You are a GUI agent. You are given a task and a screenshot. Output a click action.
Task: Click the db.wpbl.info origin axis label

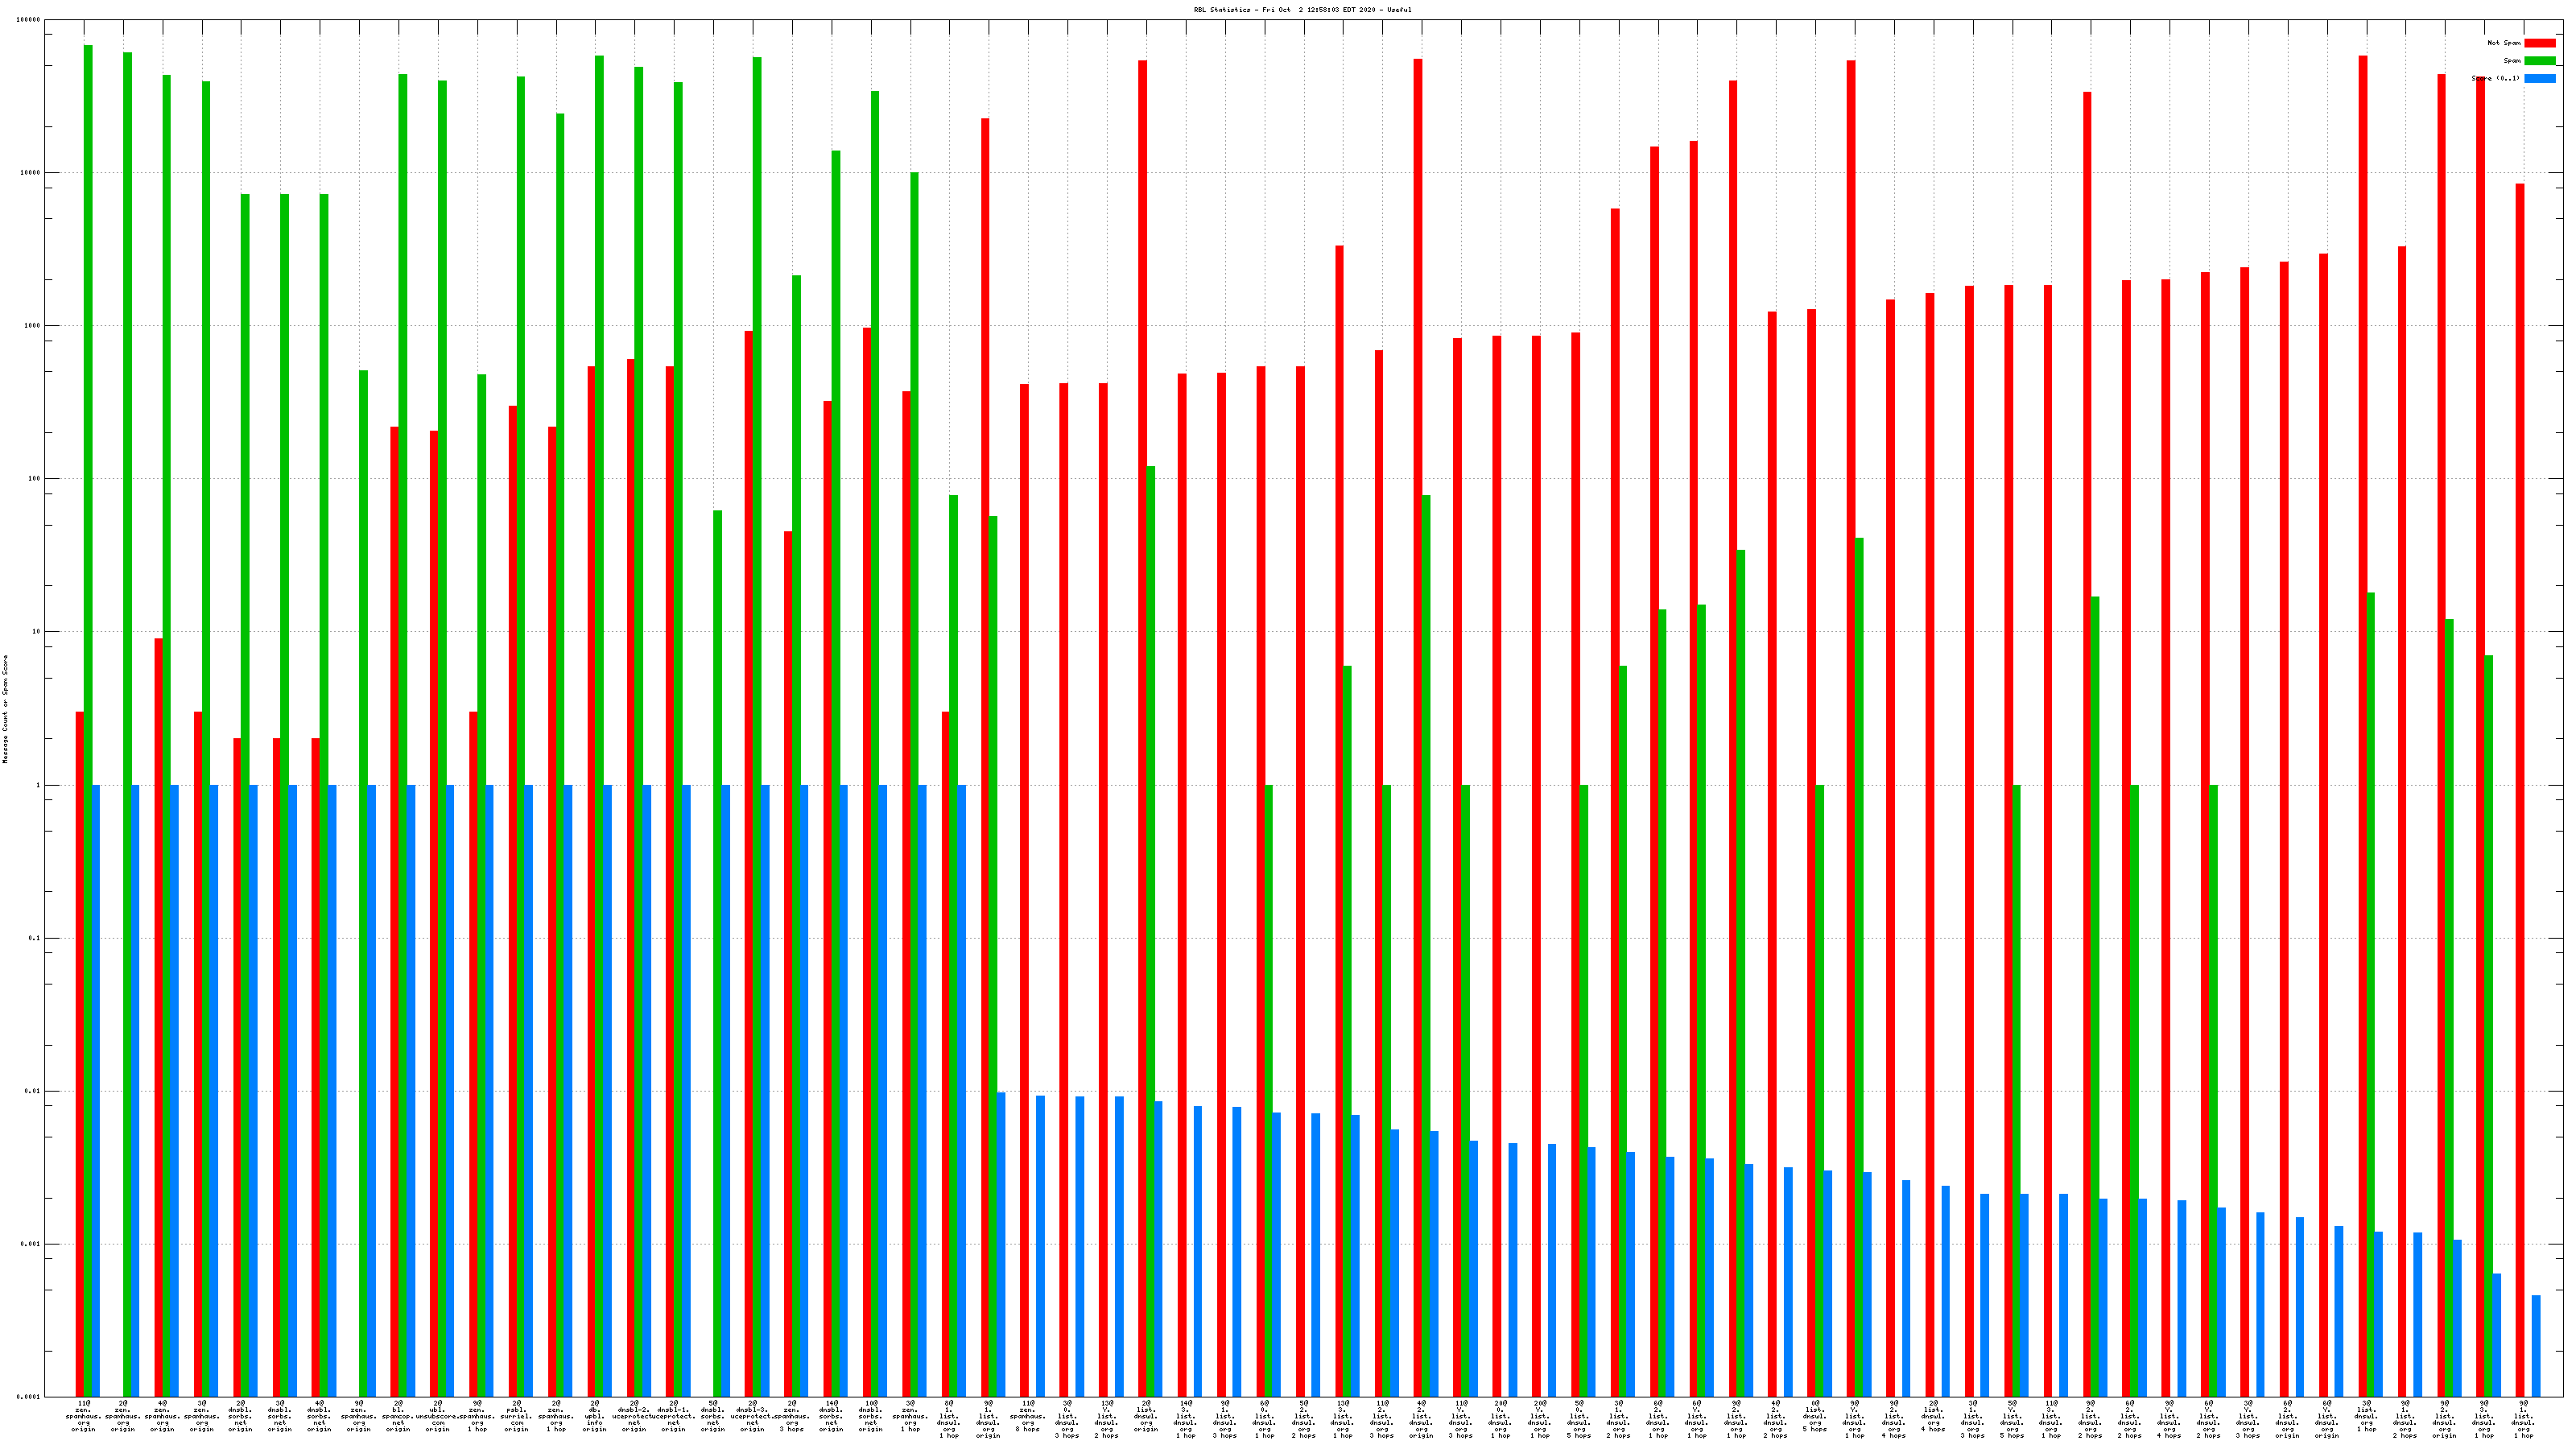(595, 1416)
